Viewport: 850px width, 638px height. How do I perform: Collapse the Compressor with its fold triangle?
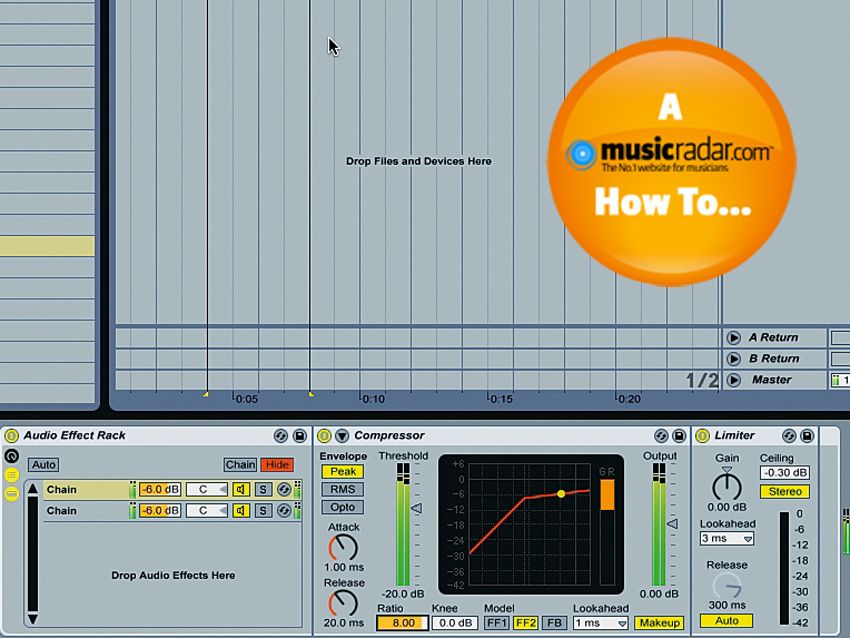pos(344,435)
